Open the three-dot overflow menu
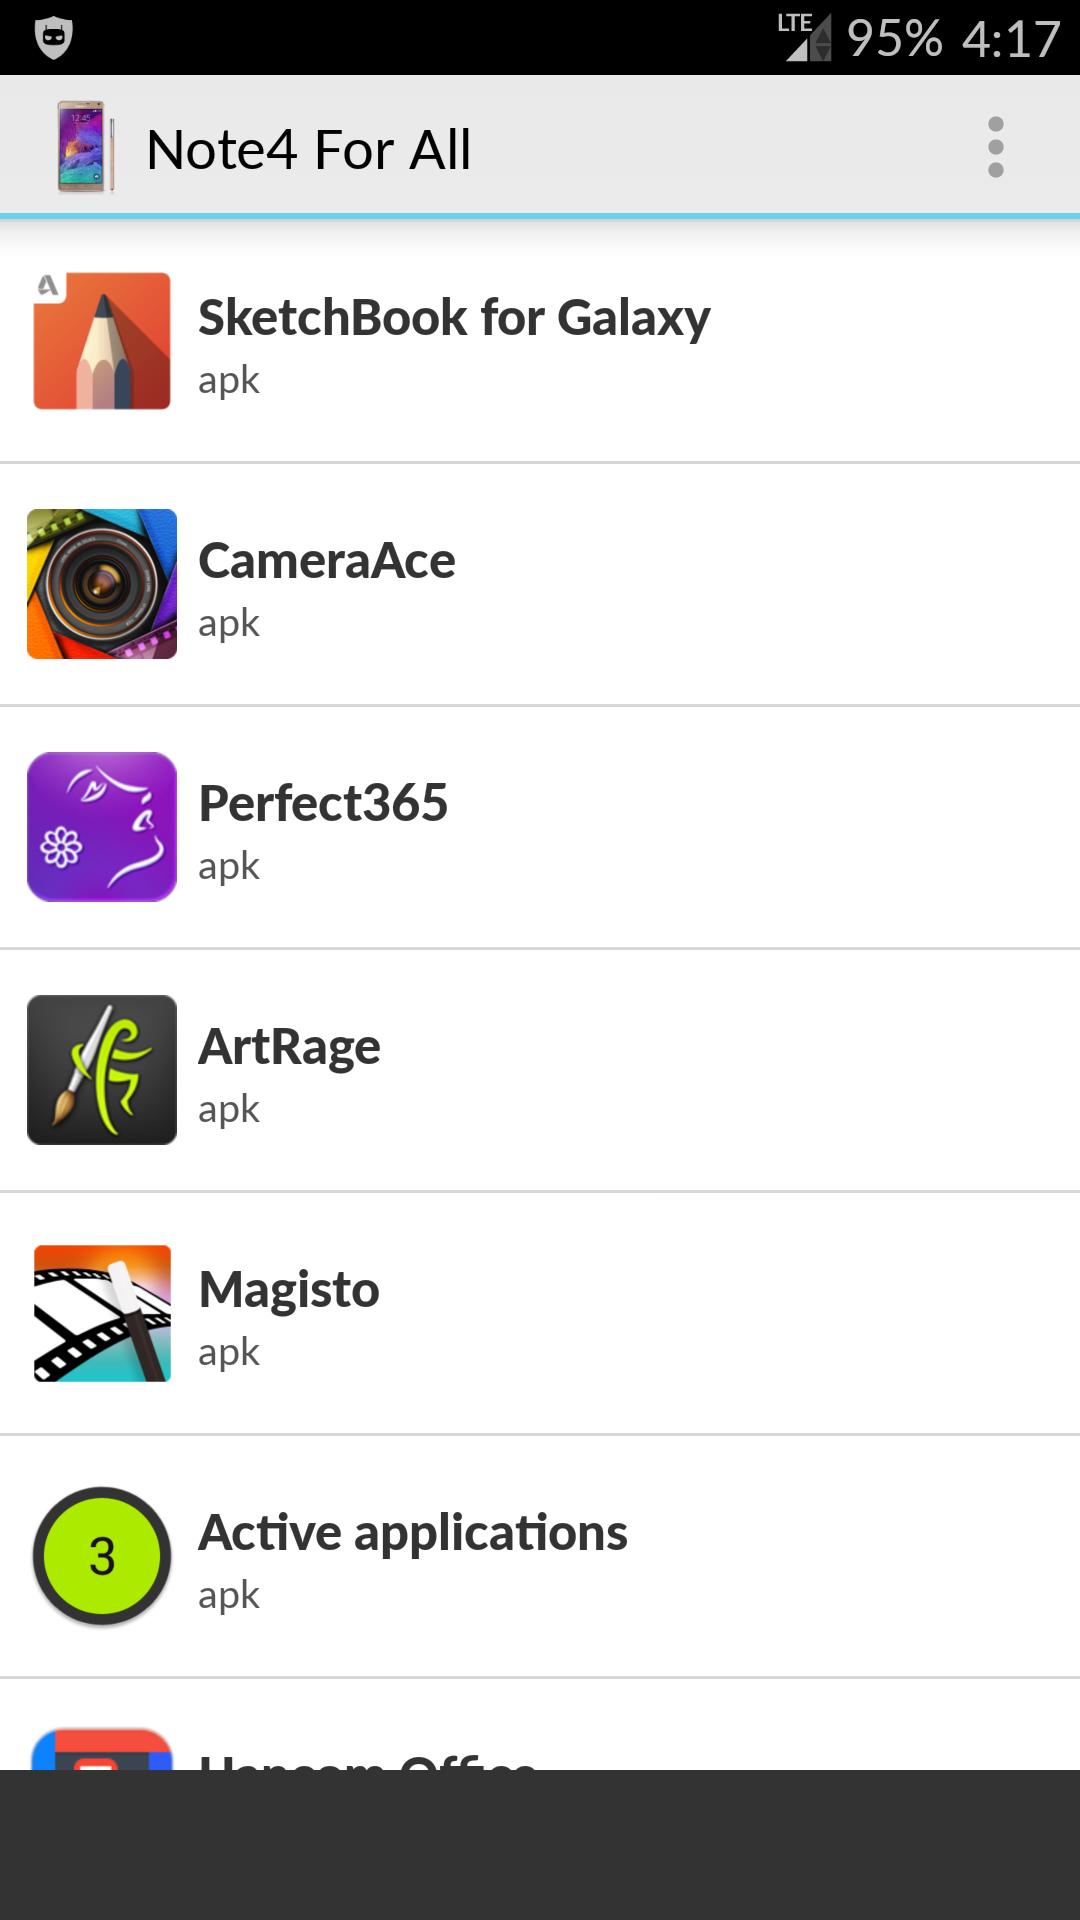 click(995, 147)
